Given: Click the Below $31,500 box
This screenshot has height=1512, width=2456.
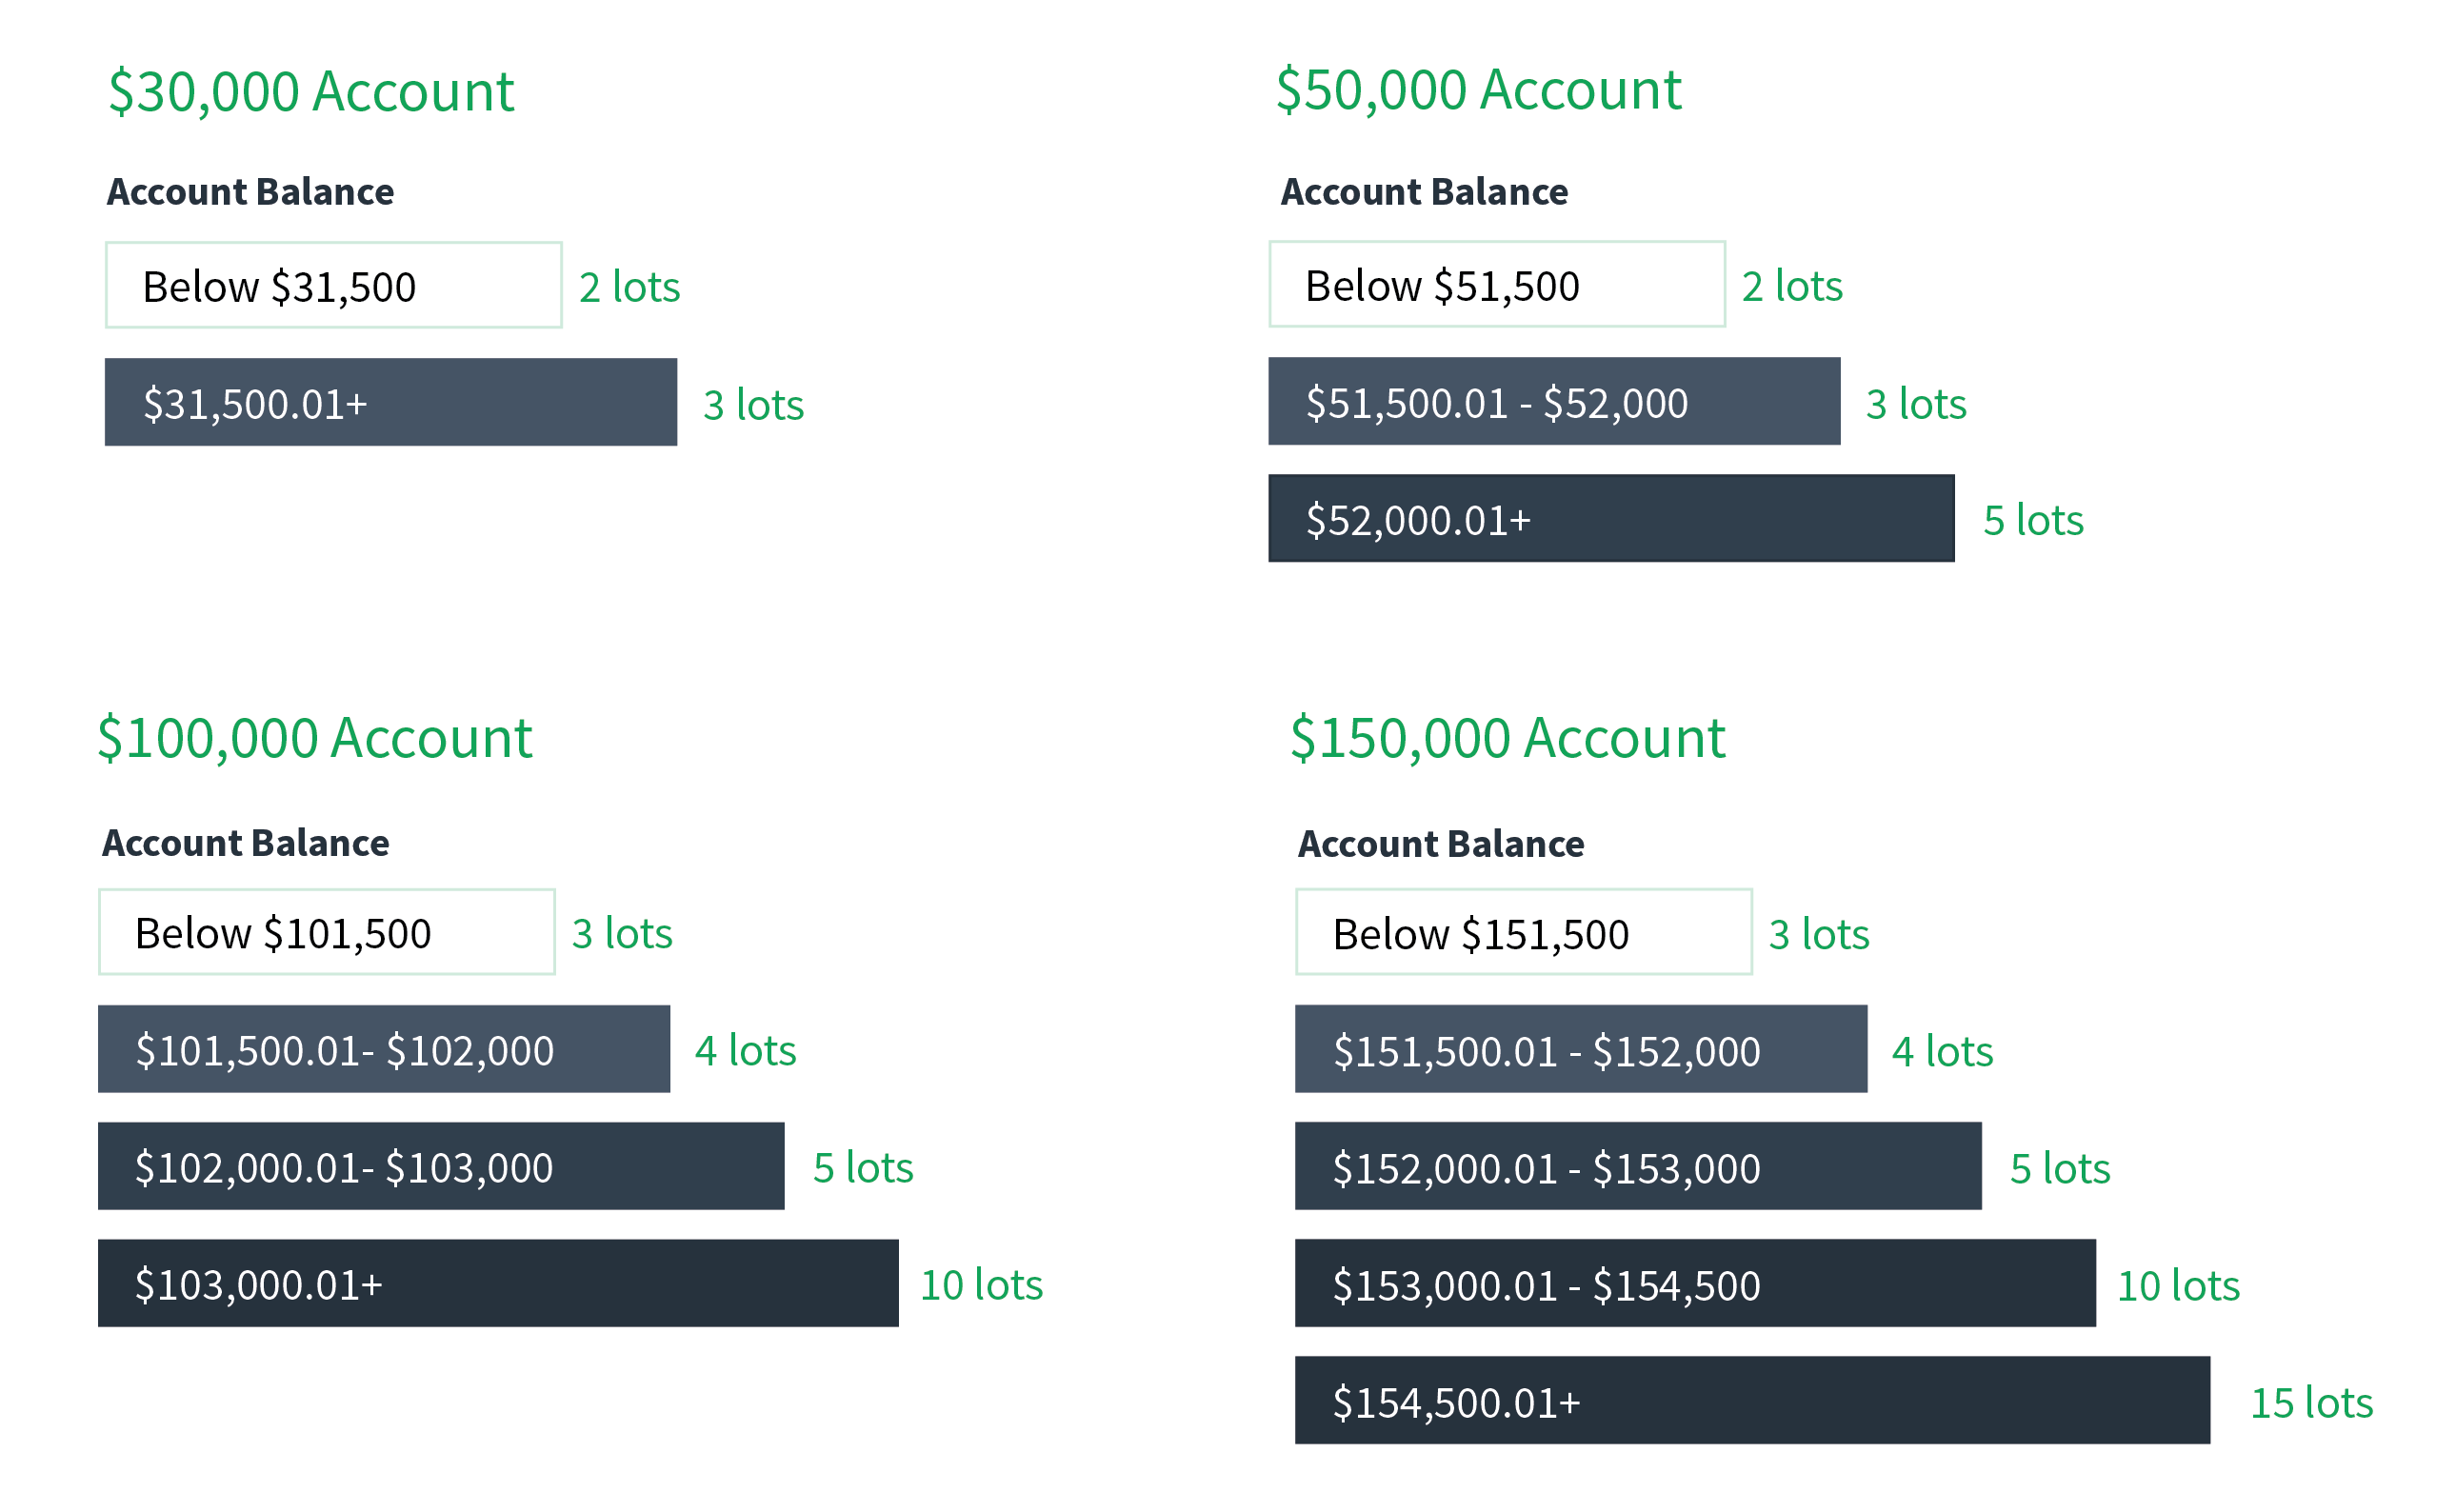Looking at the screenshot, I should [x=334, y=286].
